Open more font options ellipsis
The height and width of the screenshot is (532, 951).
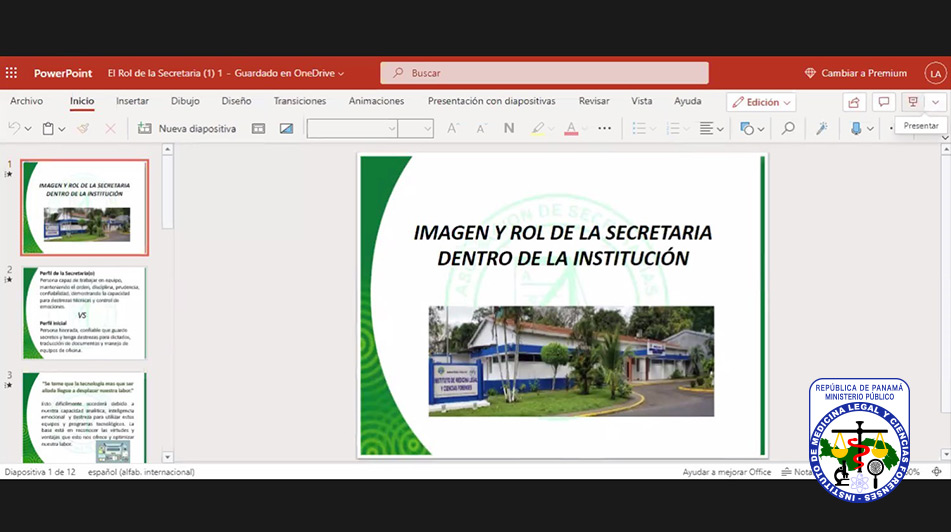point(604,128)
